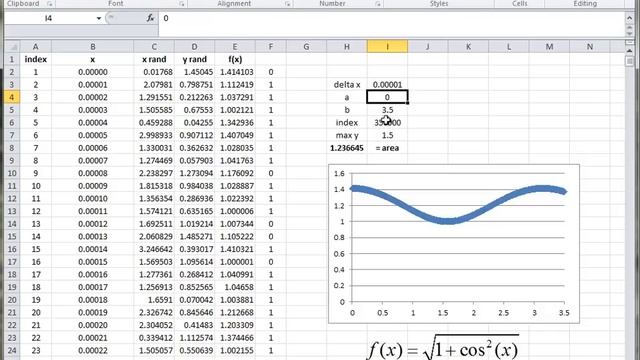
Task: Click y rand value 1.45045
Action: click(194, 72)
